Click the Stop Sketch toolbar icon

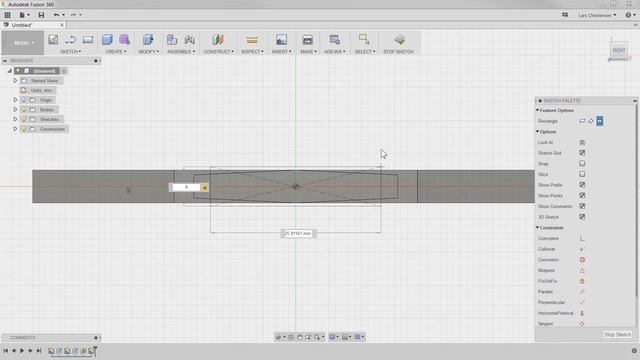(x=400, y=39)
